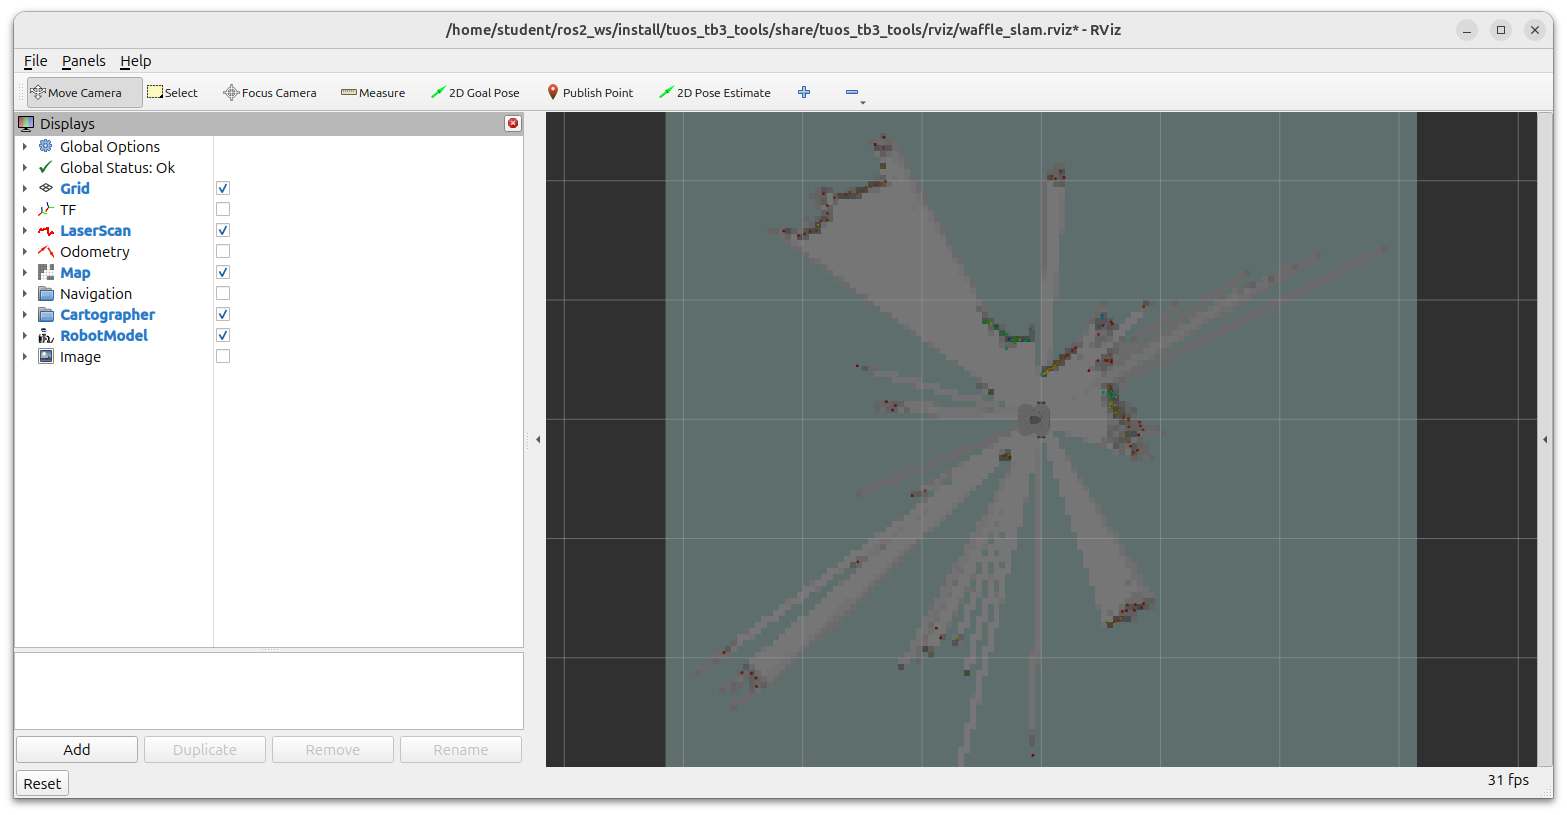This screenshot has height=815, width=1567.
Task: Activate the Select tool
Action: point(173,93)
